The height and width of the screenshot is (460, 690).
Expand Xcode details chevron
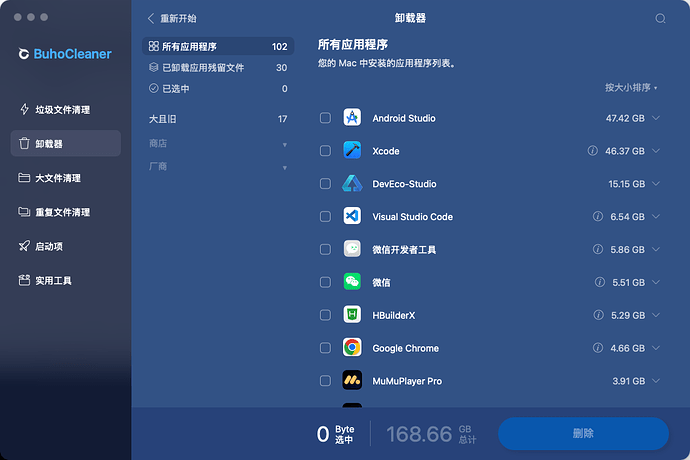pos(656,151)
